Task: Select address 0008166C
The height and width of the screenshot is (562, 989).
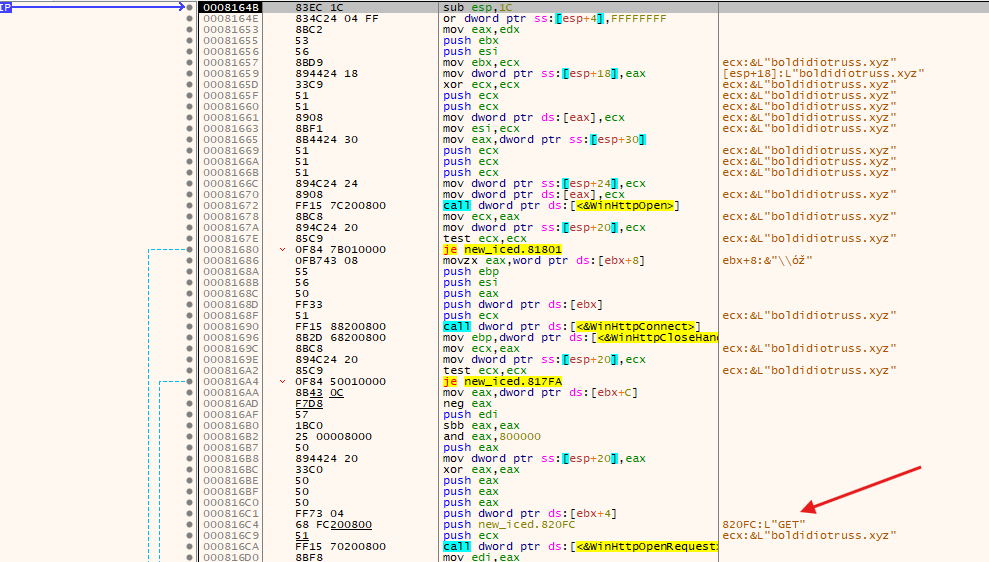Action: (231, 184)
